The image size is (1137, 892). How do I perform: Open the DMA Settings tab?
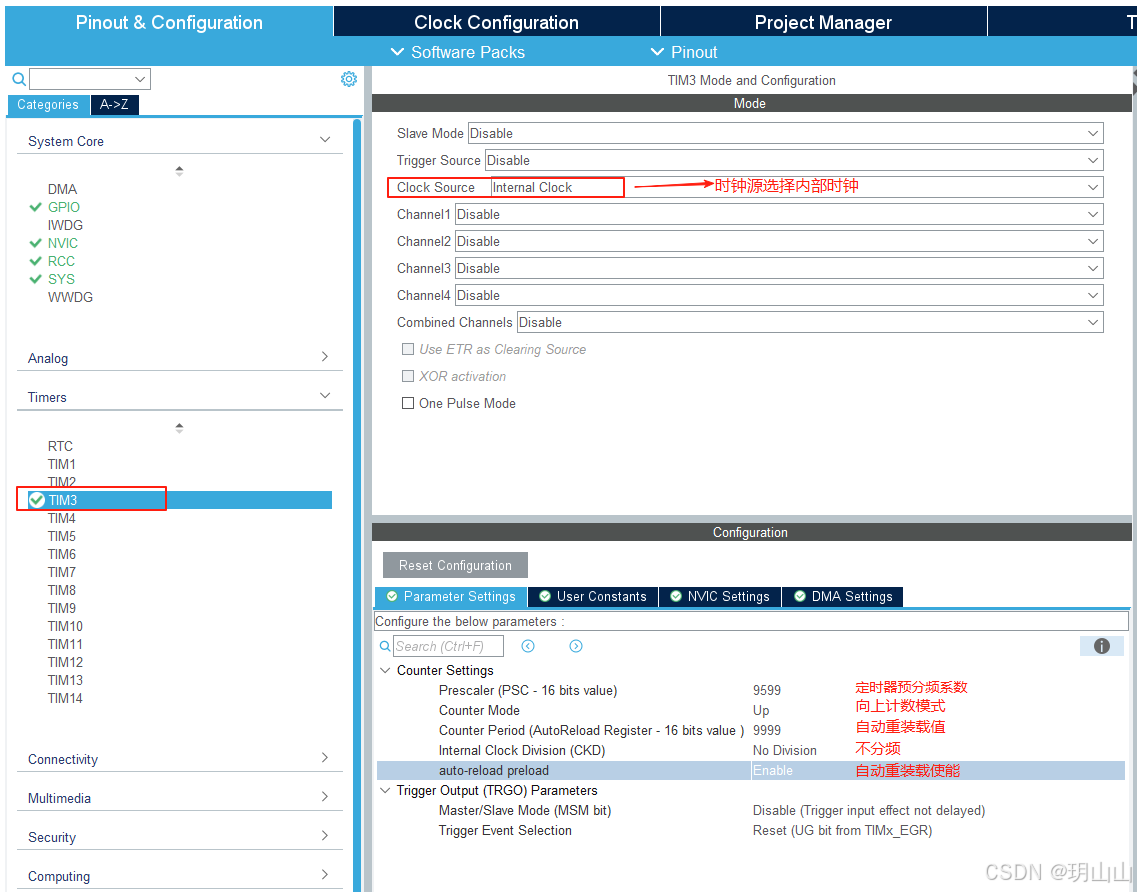pyautogui.click(x=843, y=596)
